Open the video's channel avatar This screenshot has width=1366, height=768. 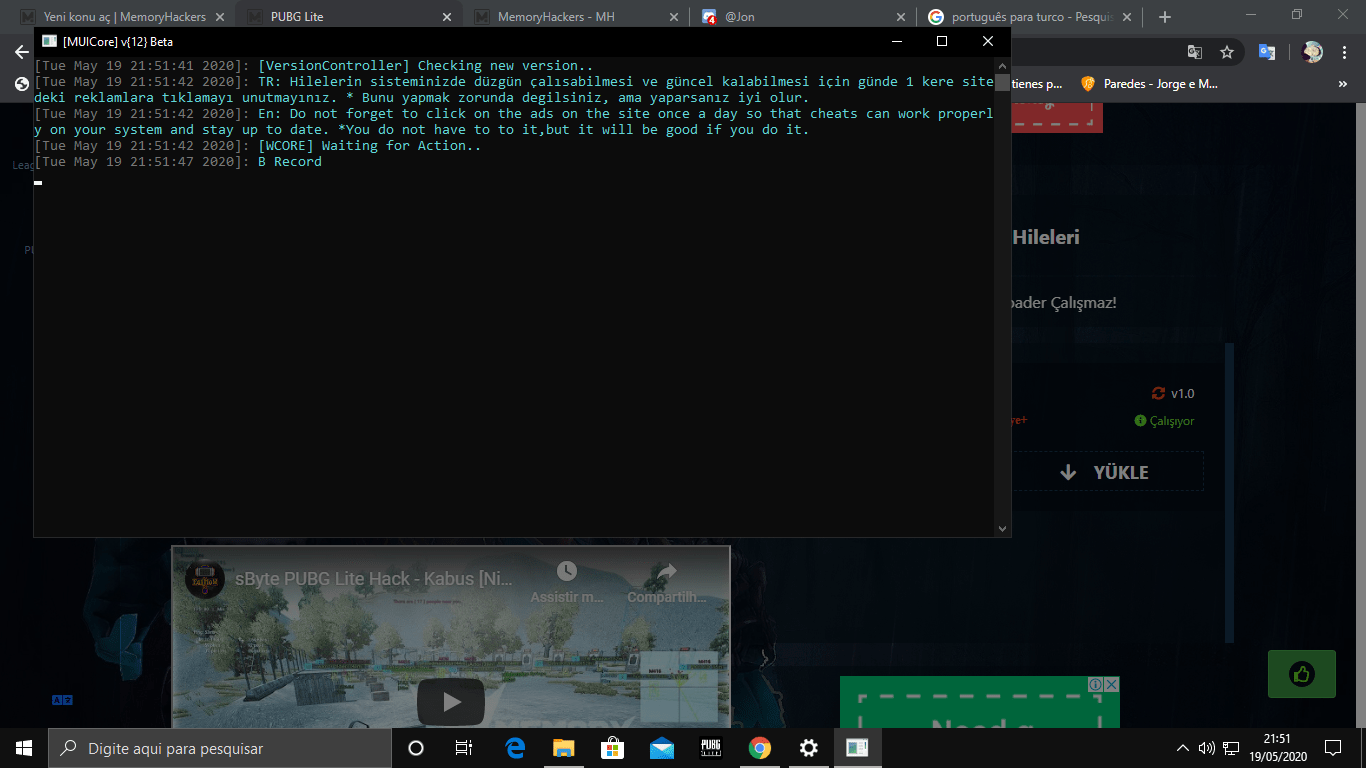coord(205,580)
